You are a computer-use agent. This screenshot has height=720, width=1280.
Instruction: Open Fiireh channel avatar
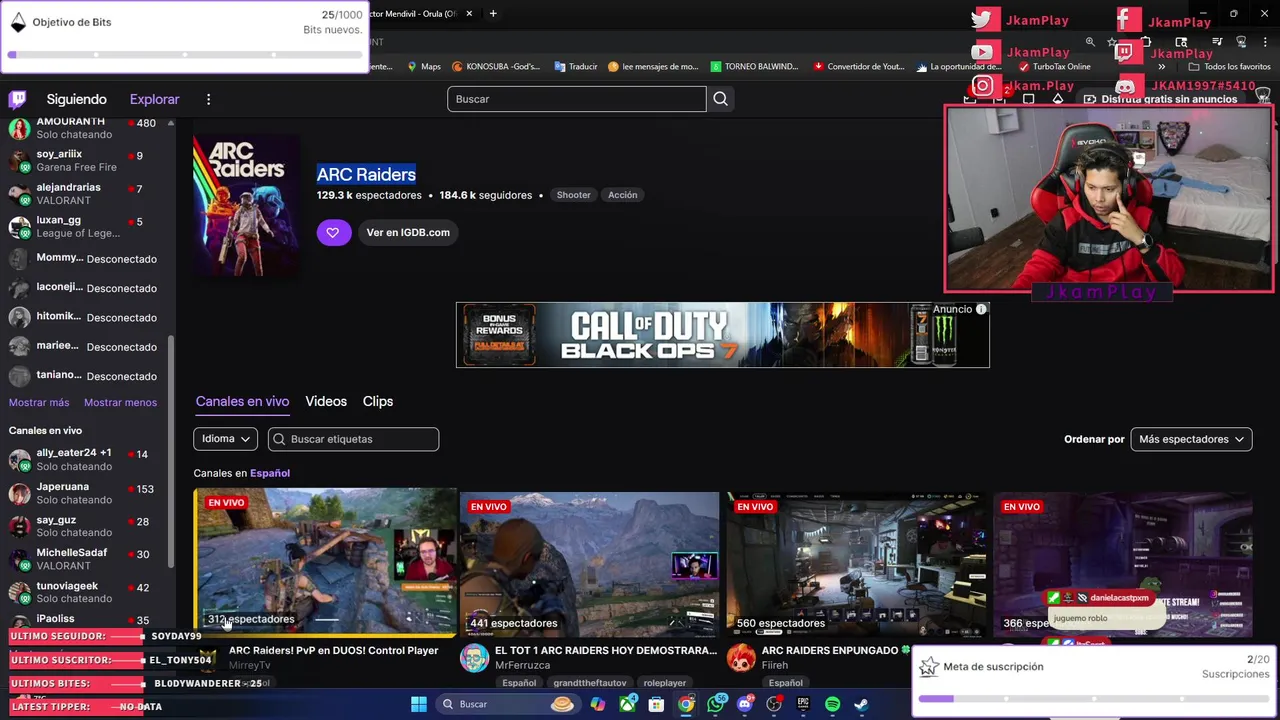(x=741, y=658)
